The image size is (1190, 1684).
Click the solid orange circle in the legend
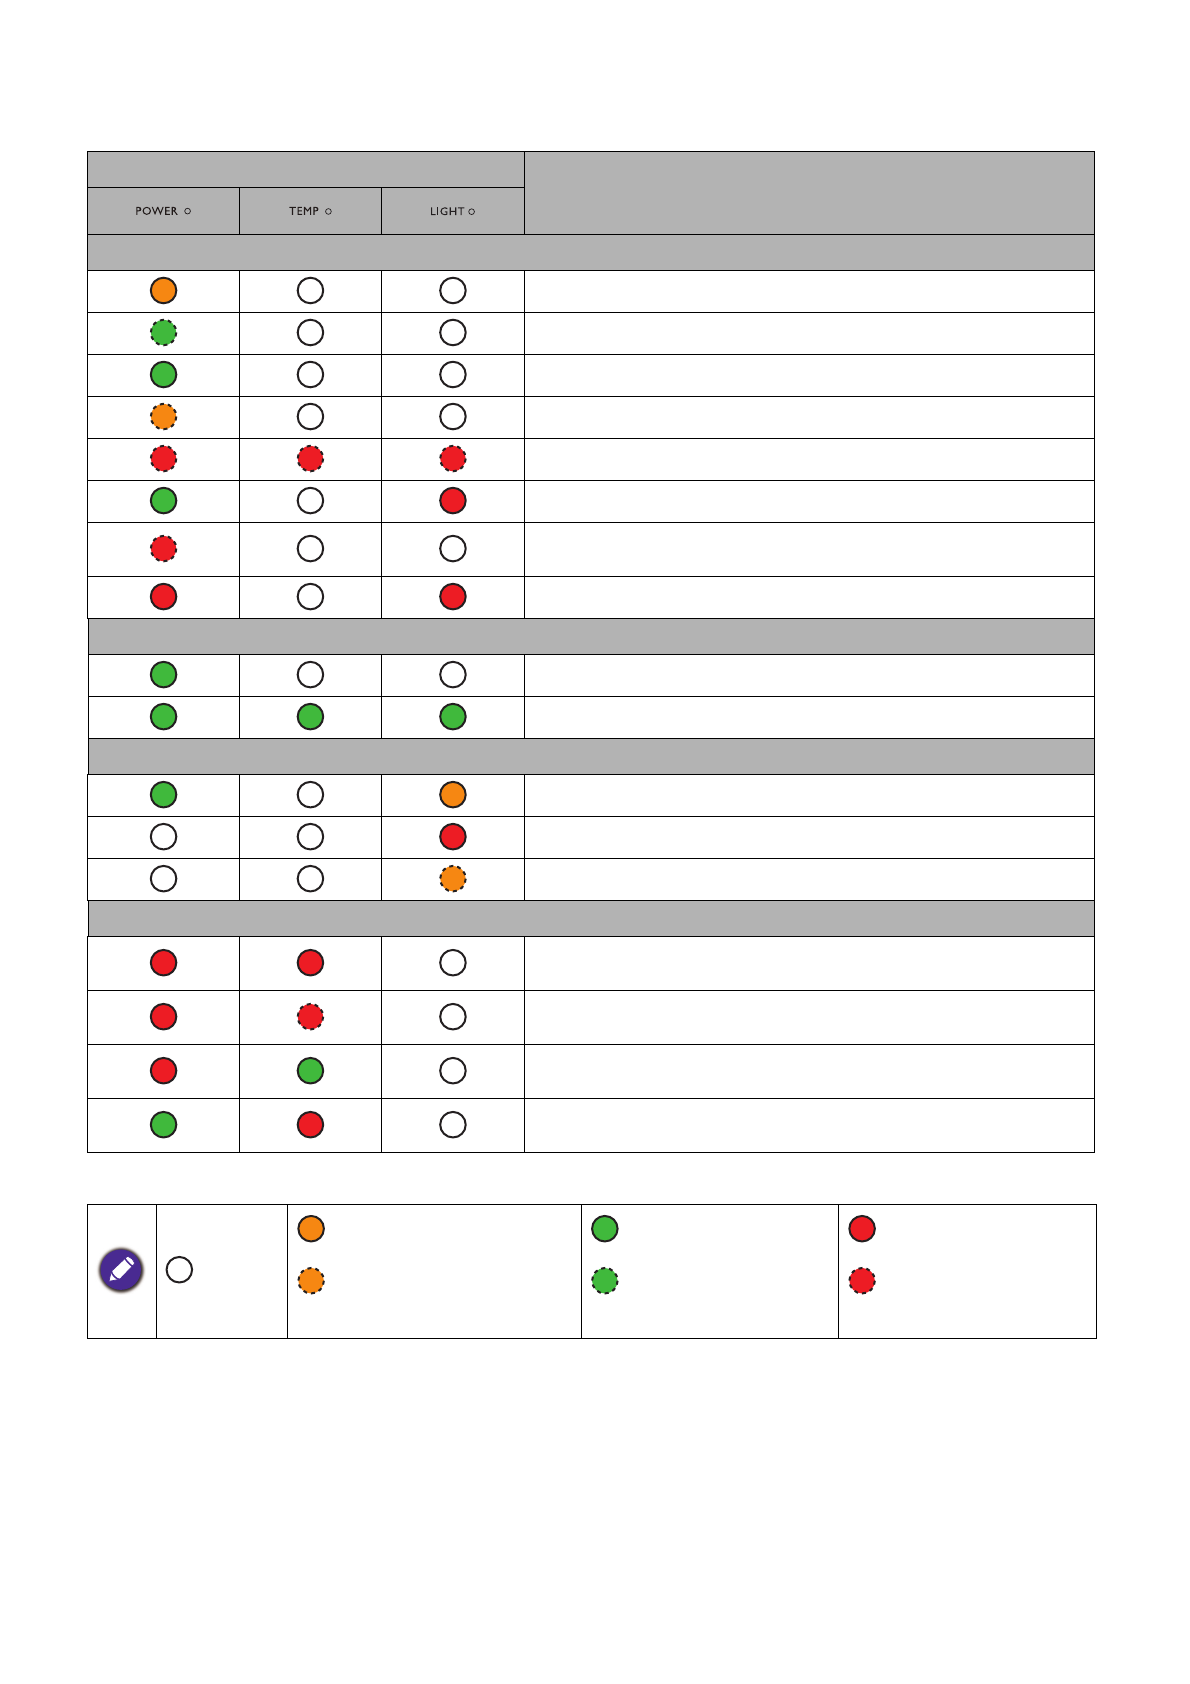[311, 1229]
